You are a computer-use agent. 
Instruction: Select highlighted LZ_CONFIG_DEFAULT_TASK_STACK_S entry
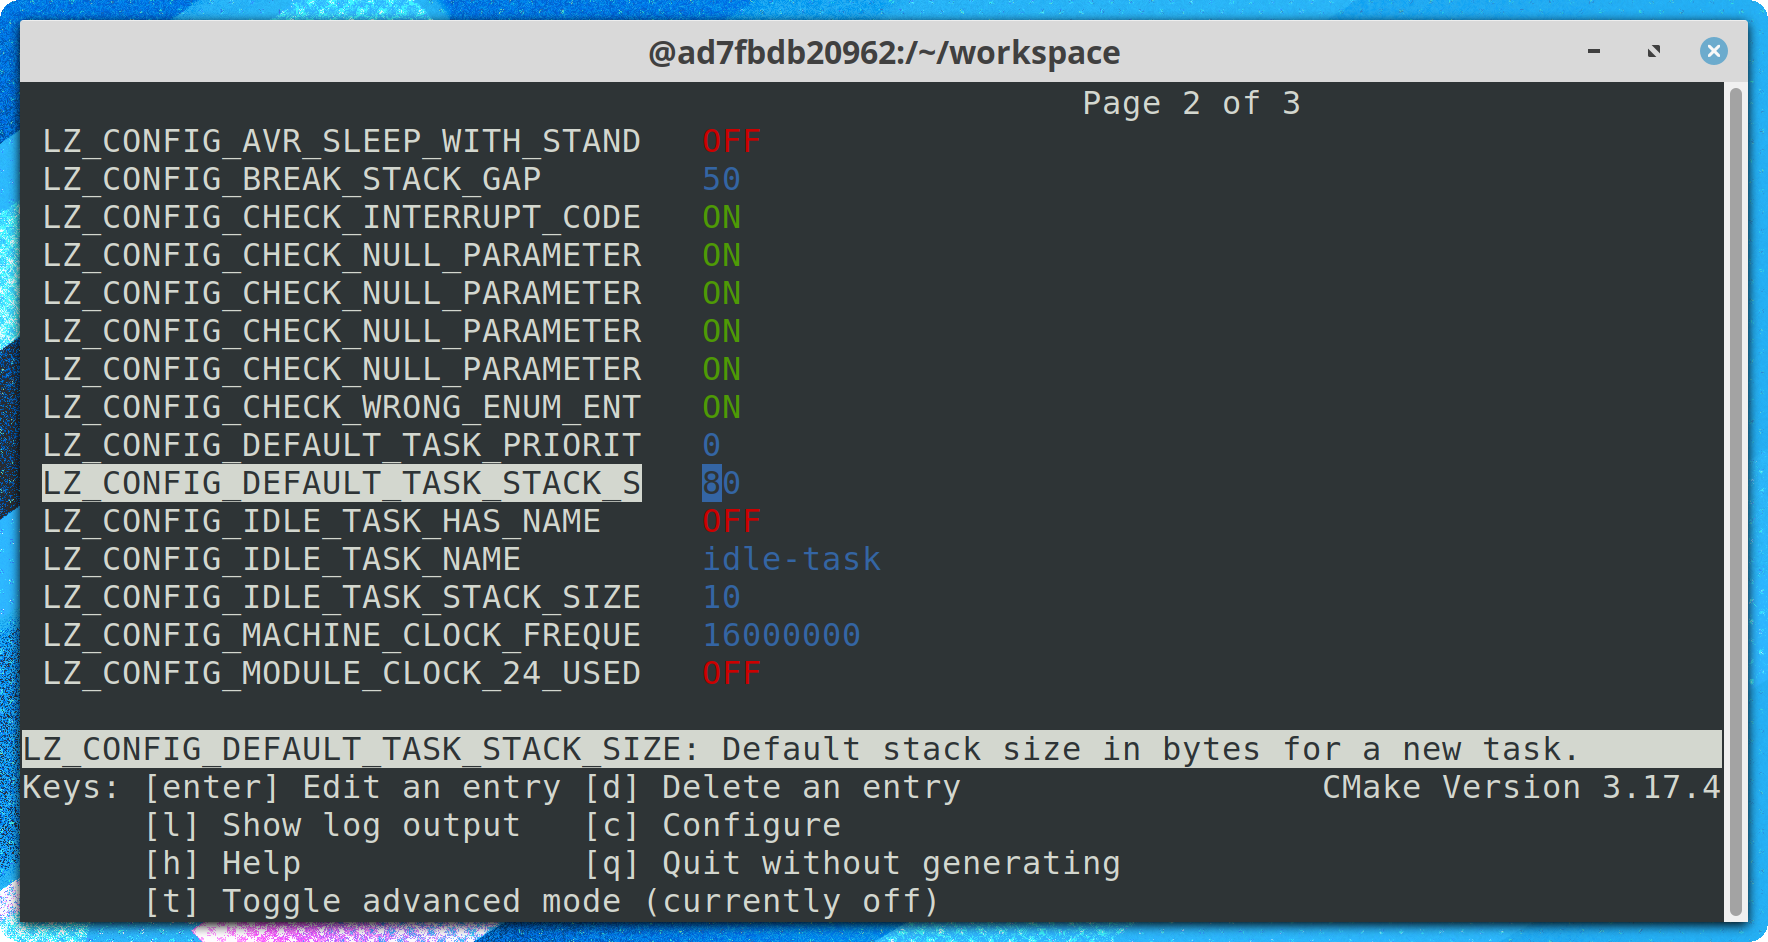342,483
